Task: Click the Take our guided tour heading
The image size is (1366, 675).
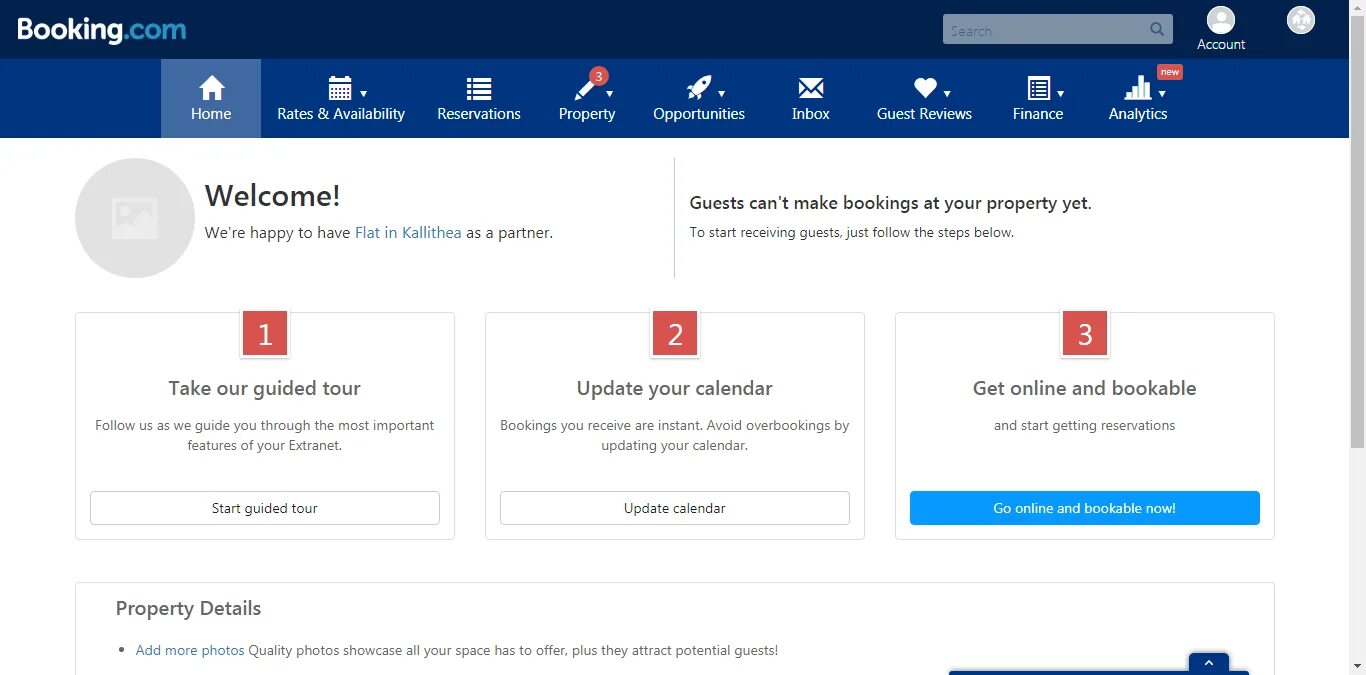Action: tap(265, 388)
